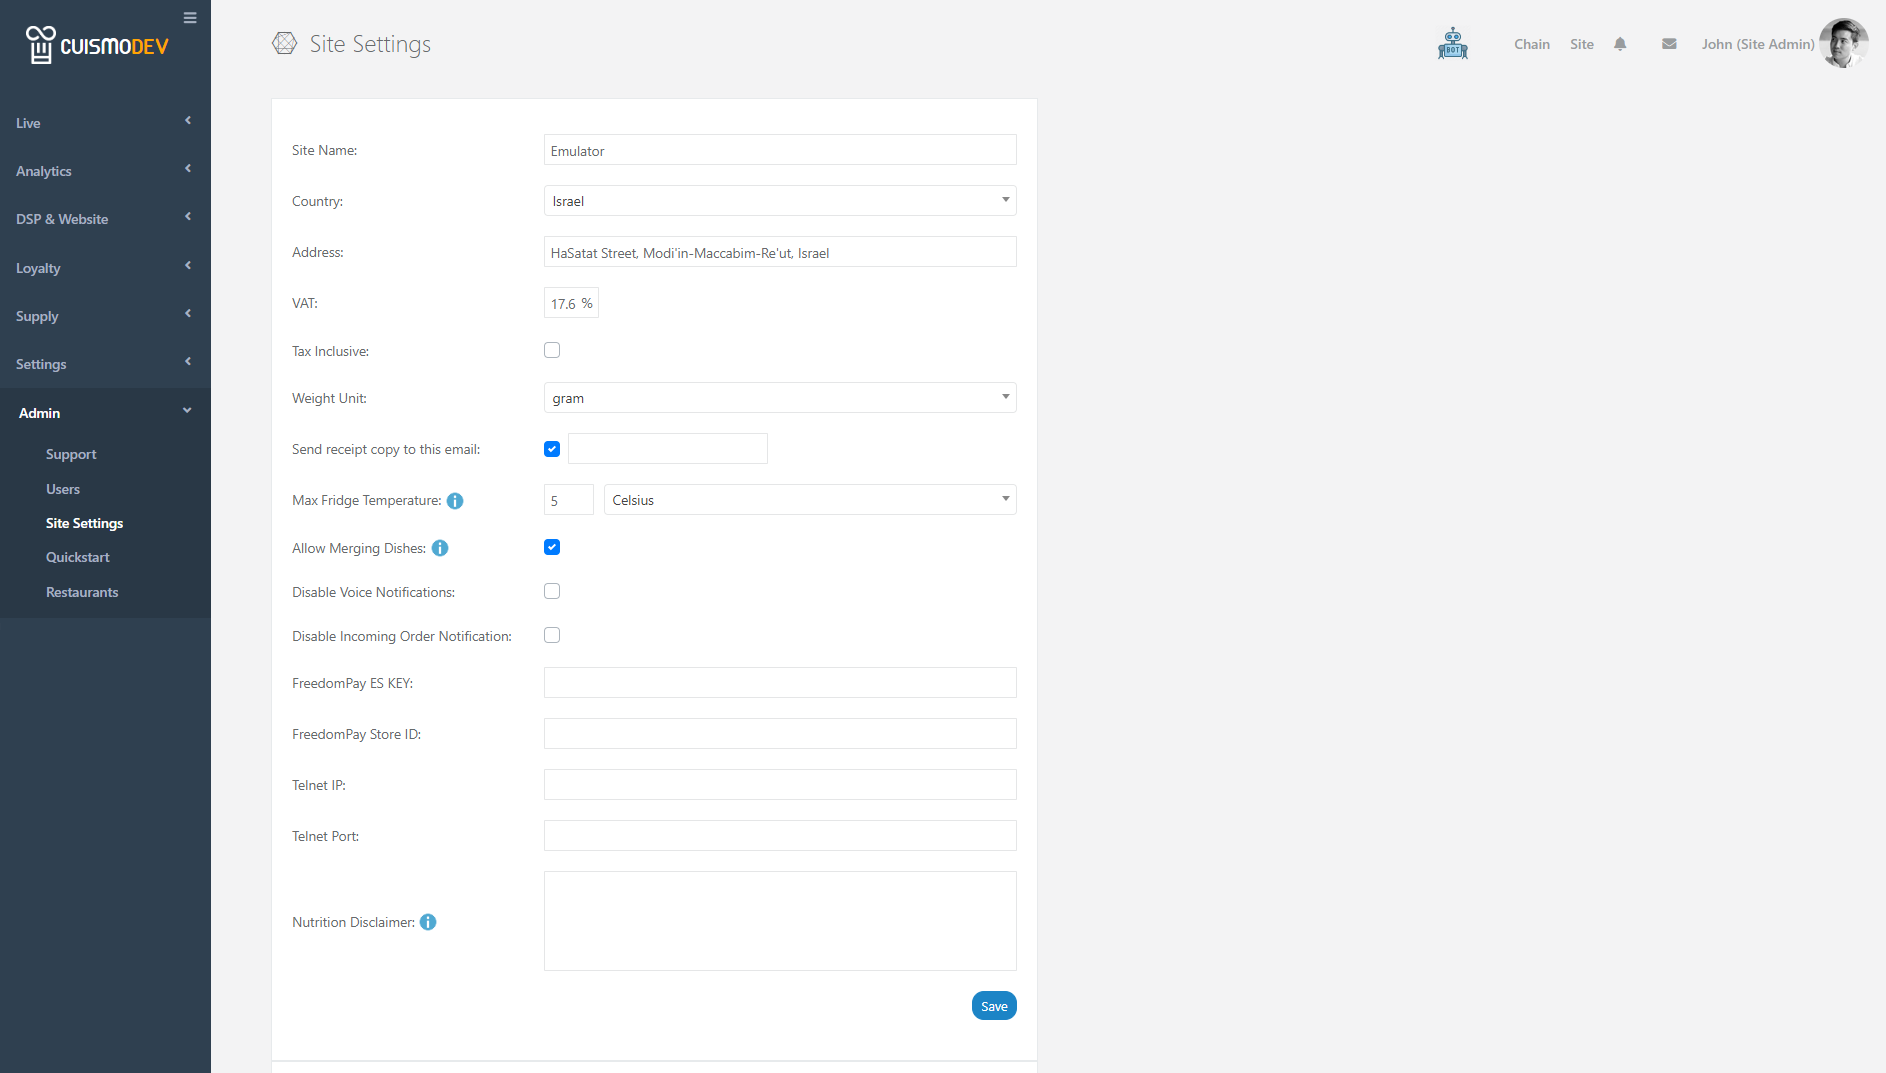Open the notifications bell

(1620, 44)
